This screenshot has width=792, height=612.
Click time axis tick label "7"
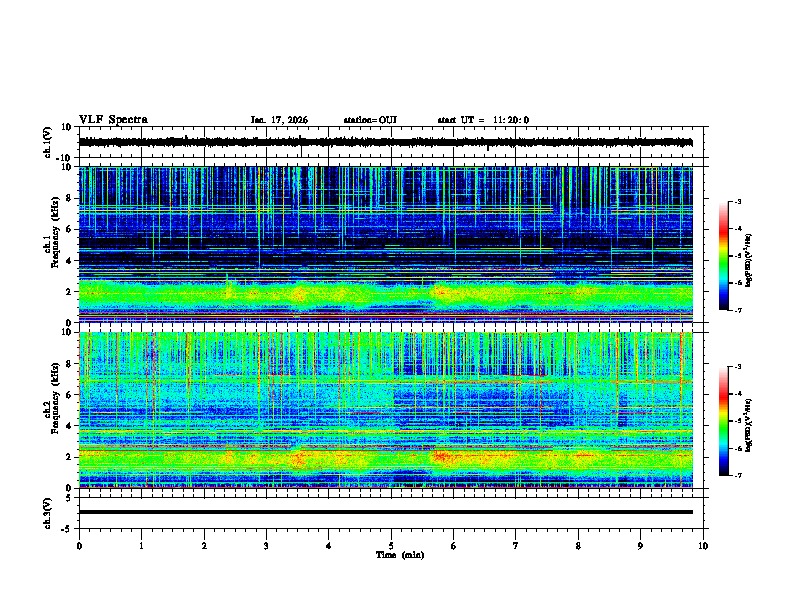click(516, 546)
